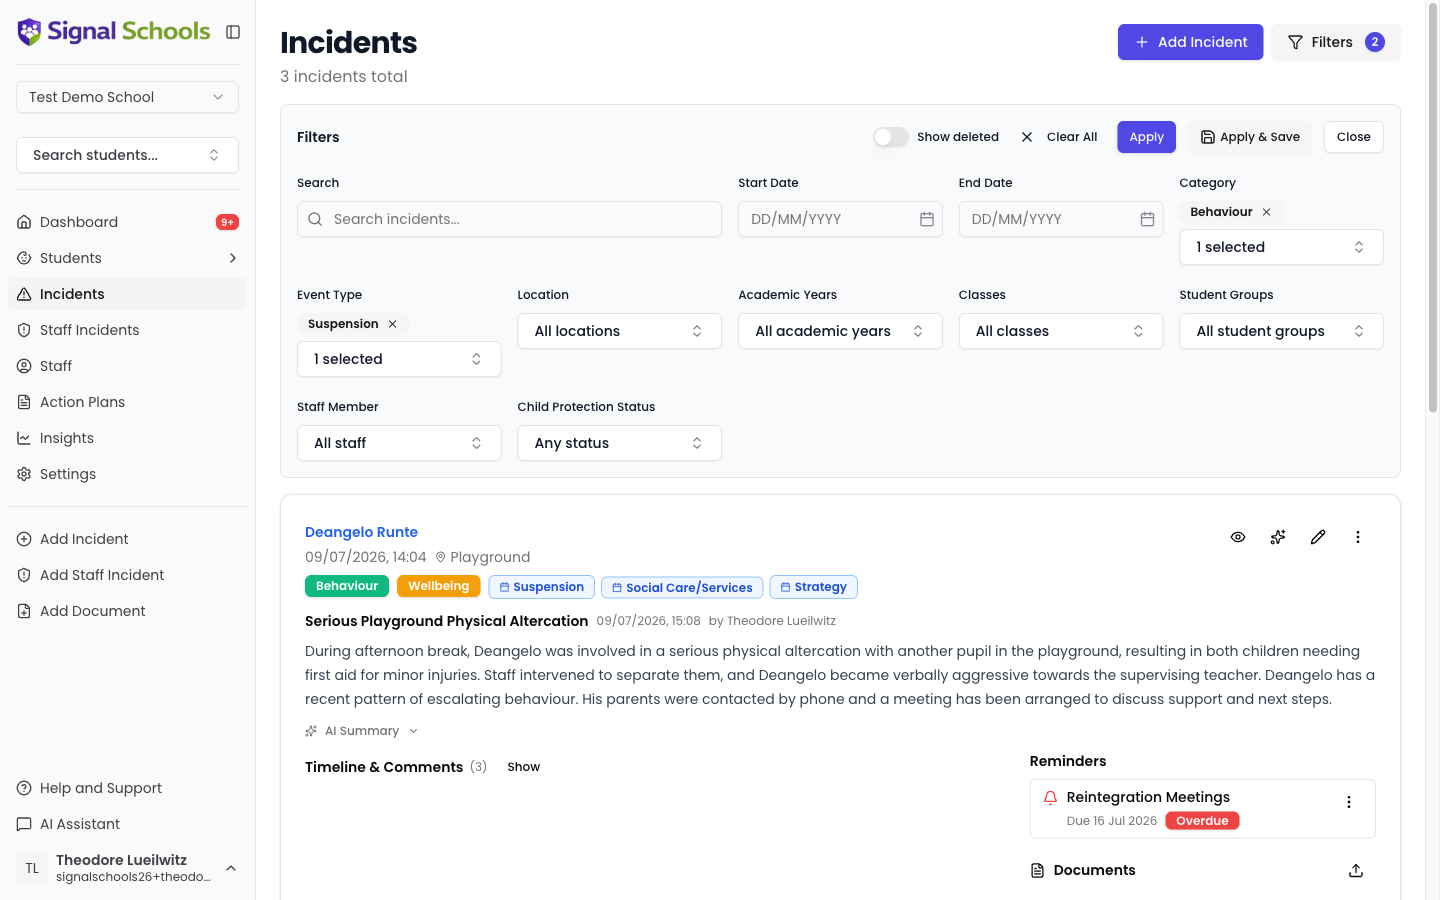Click the Suspension tag on incident
This screenshot has height=900, width=1440.
pos(542,587)
